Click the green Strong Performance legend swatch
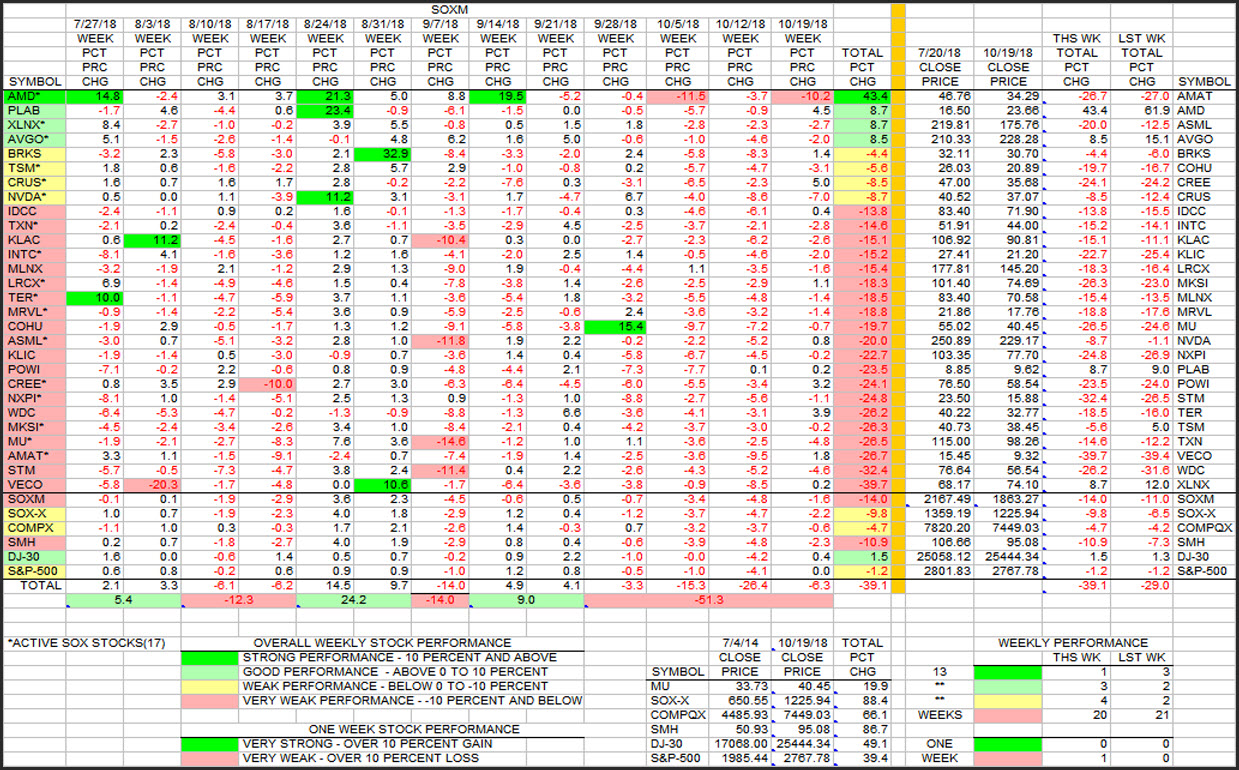This screenshot has height=770, width=1239. coord(210,657)
